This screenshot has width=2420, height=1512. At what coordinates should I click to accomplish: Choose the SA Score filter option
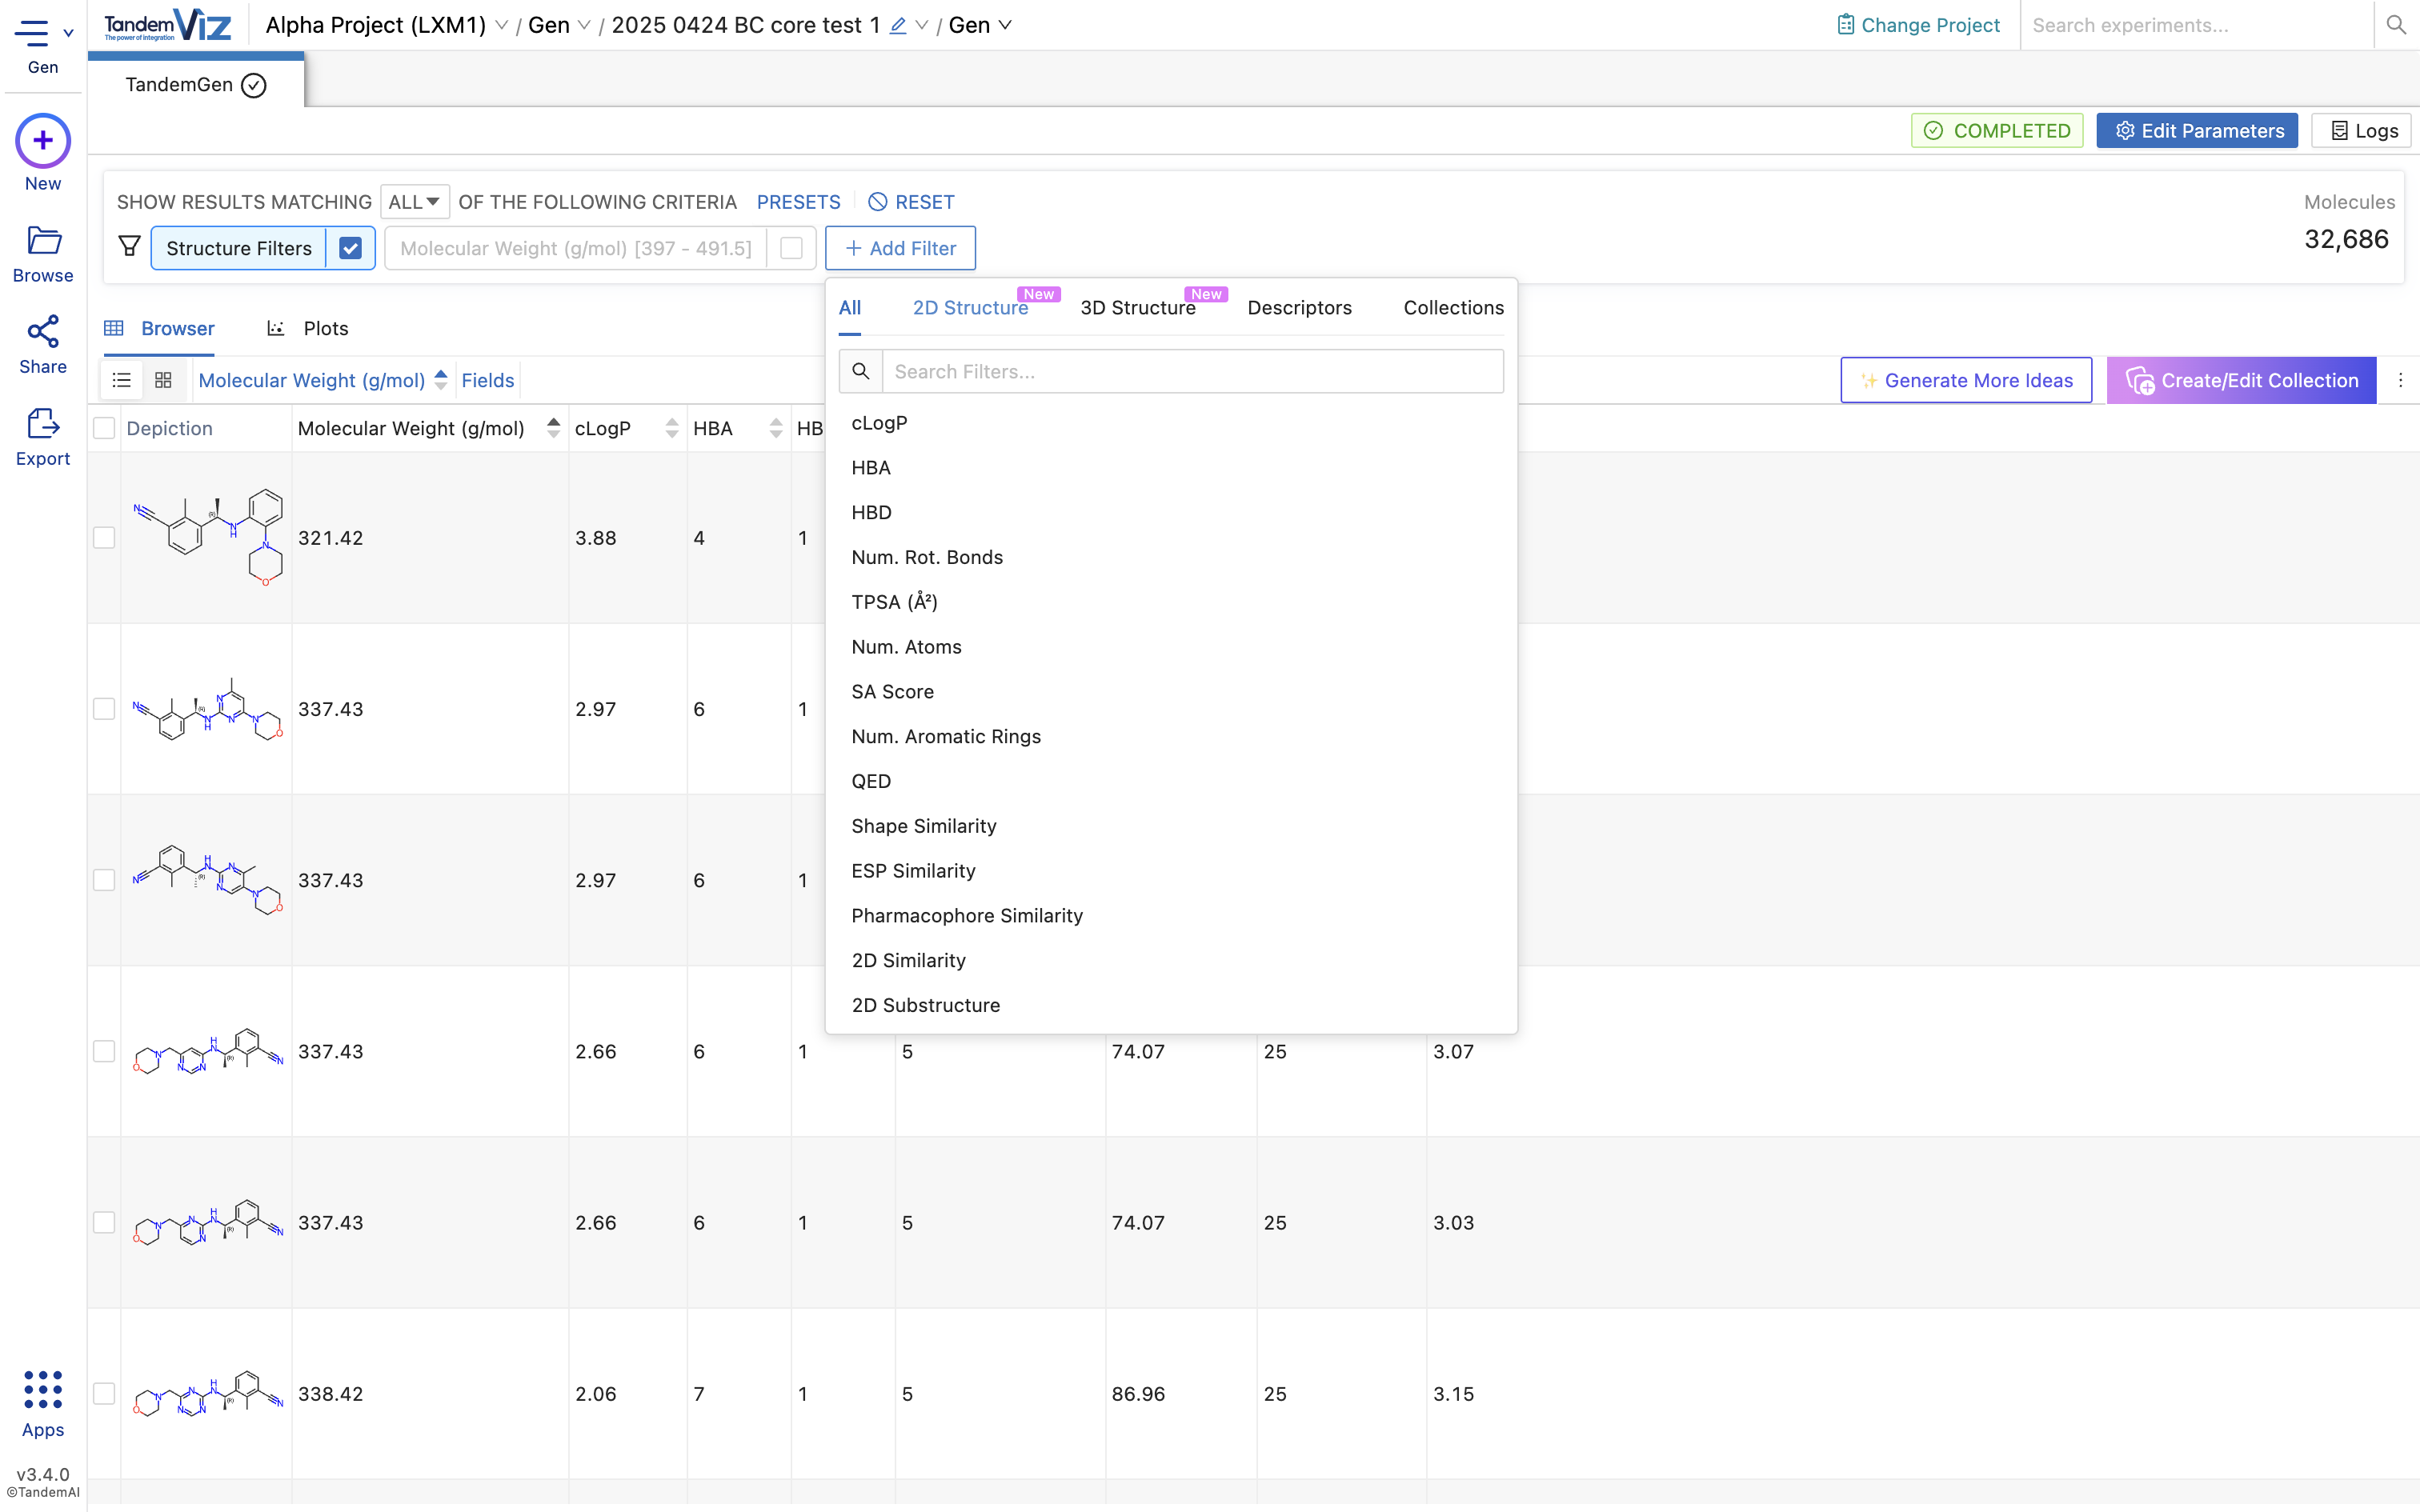1171,691
